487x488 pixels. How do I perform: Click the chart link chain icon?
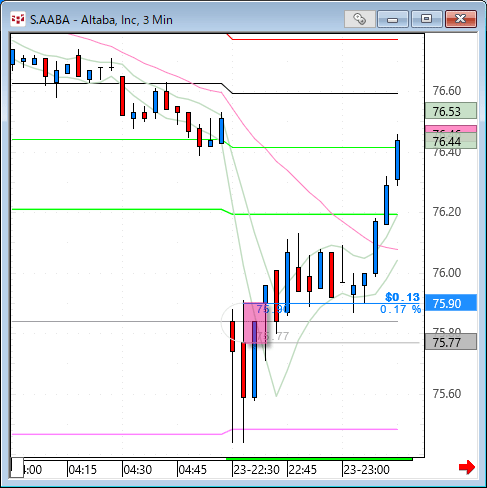(x=360, y=19)
